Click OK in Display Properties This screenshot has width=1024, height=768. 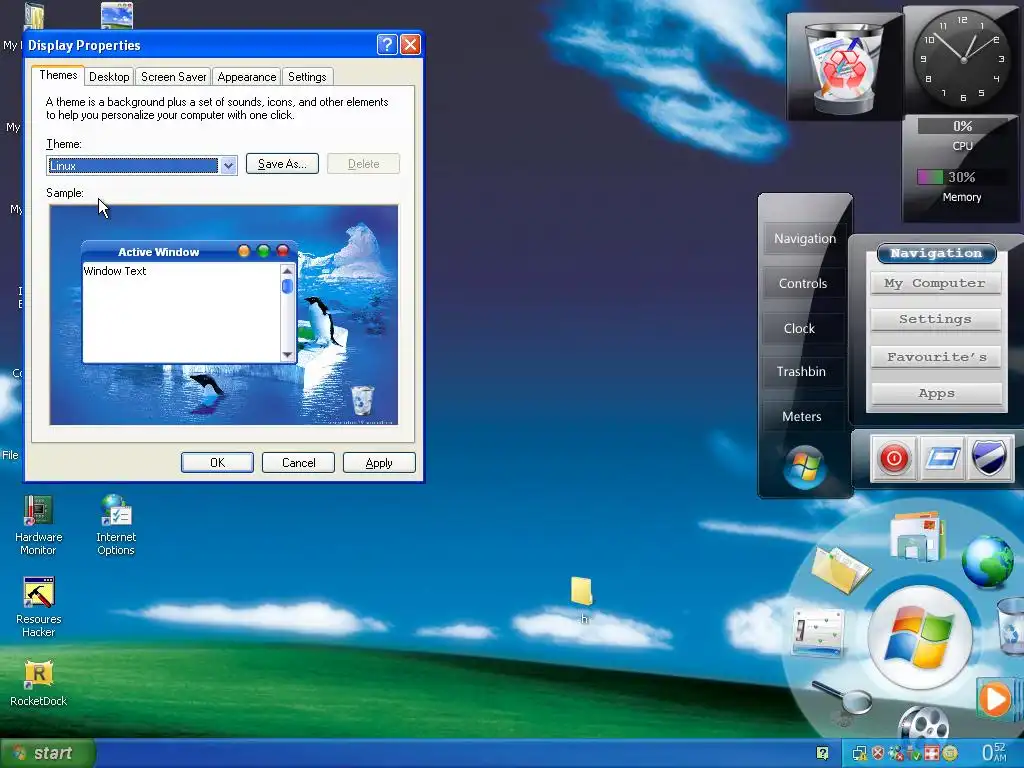[x=217, y=462]
